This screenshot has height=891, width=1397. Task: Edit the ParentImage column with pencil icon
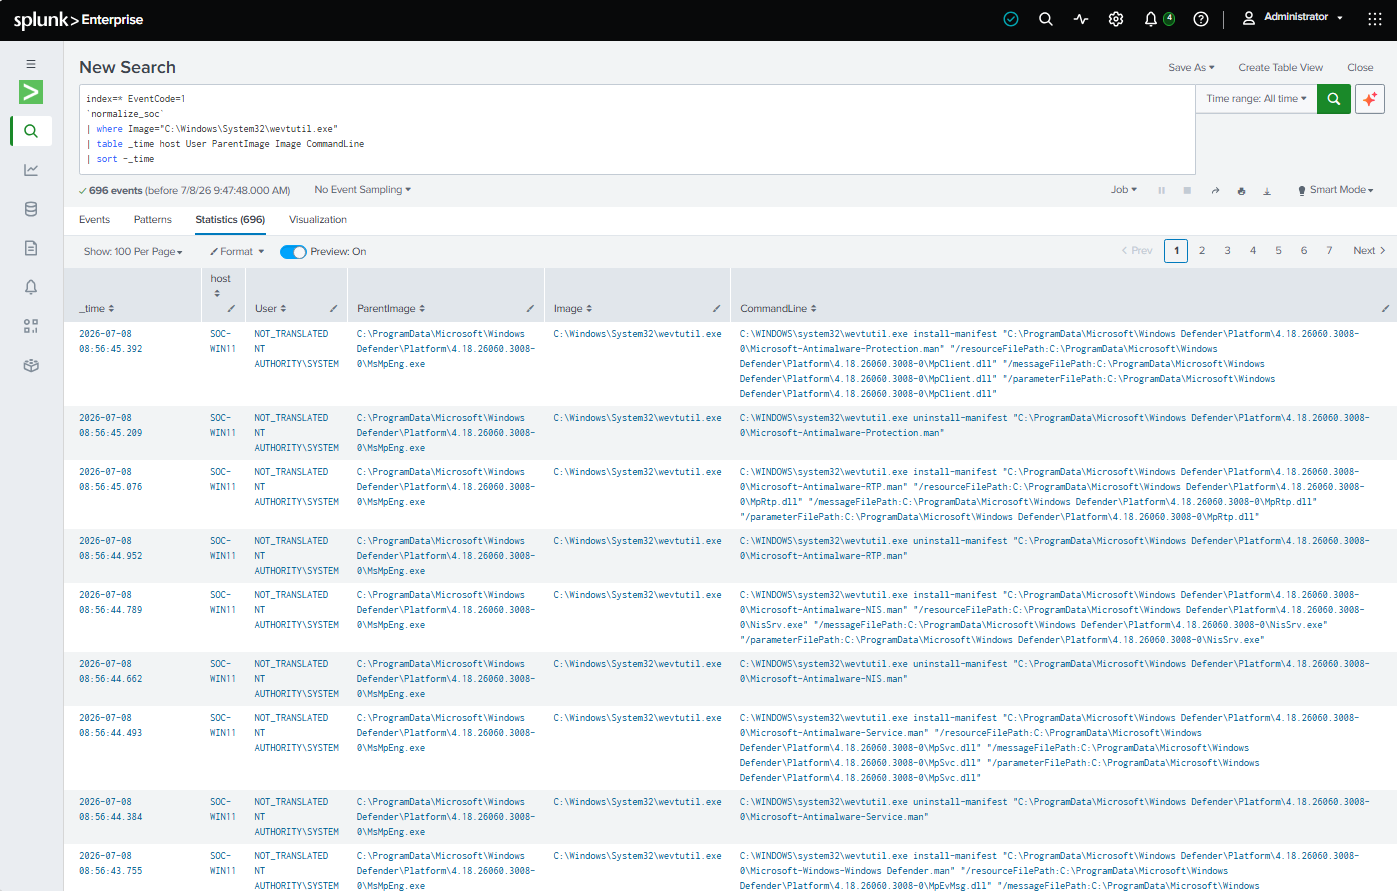530,308
